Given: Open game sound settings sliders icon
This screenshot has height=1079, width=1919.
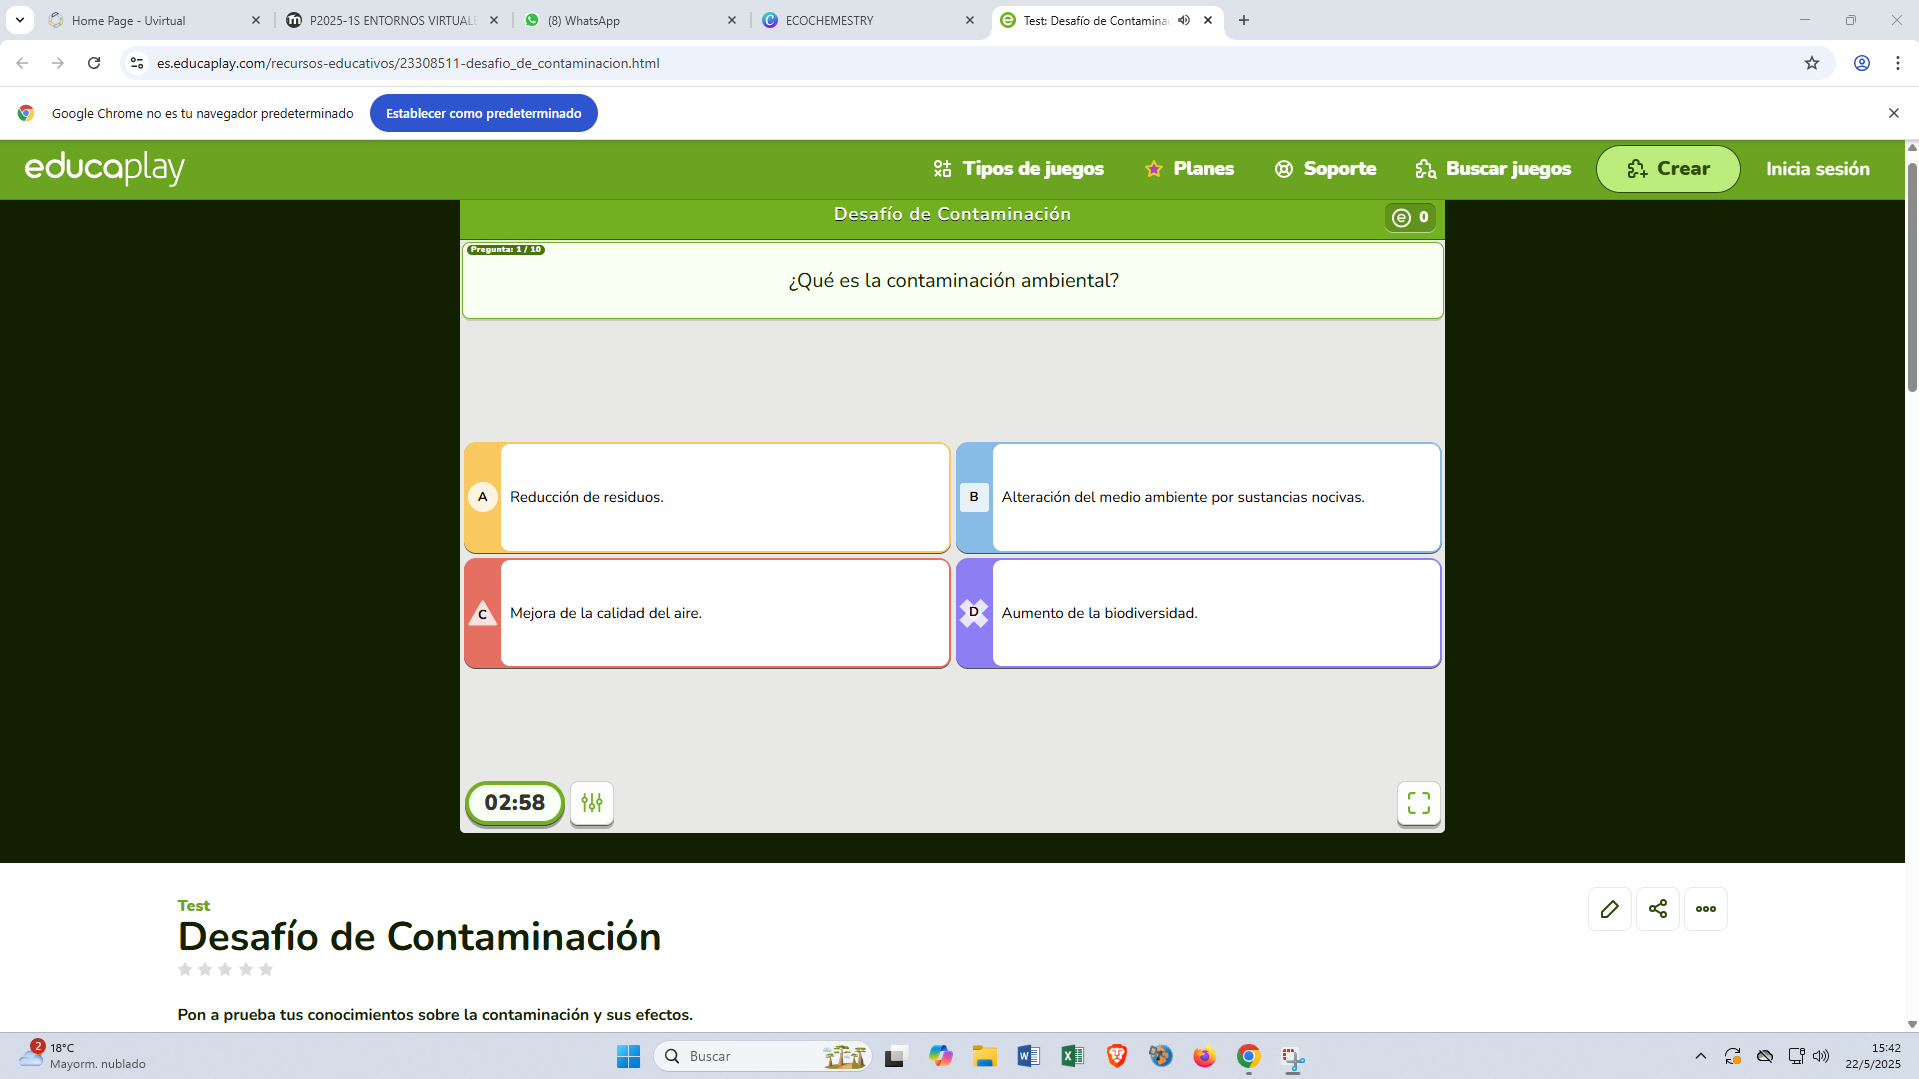Looking at the screenshot, I should click(592, 803).
